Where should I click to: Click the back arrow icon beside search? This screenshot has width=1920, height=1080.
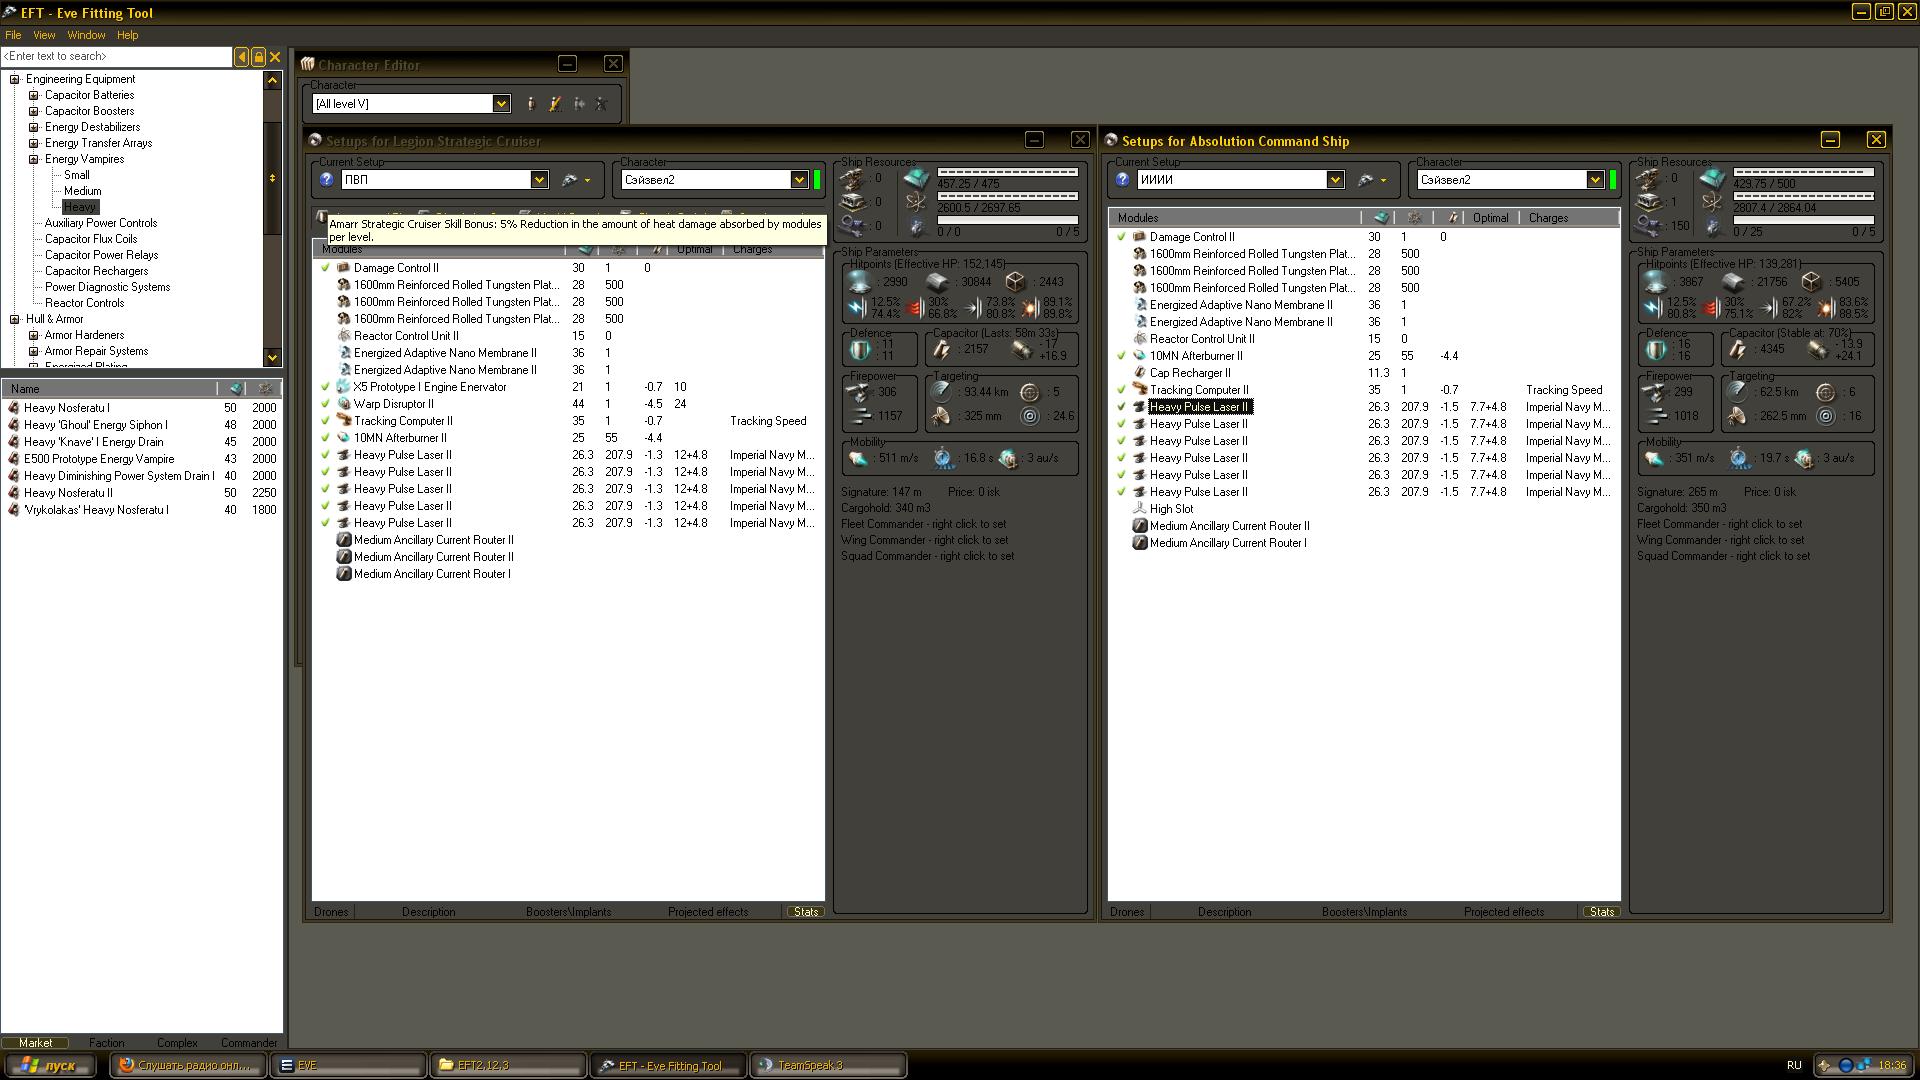(x=241, y=57)
